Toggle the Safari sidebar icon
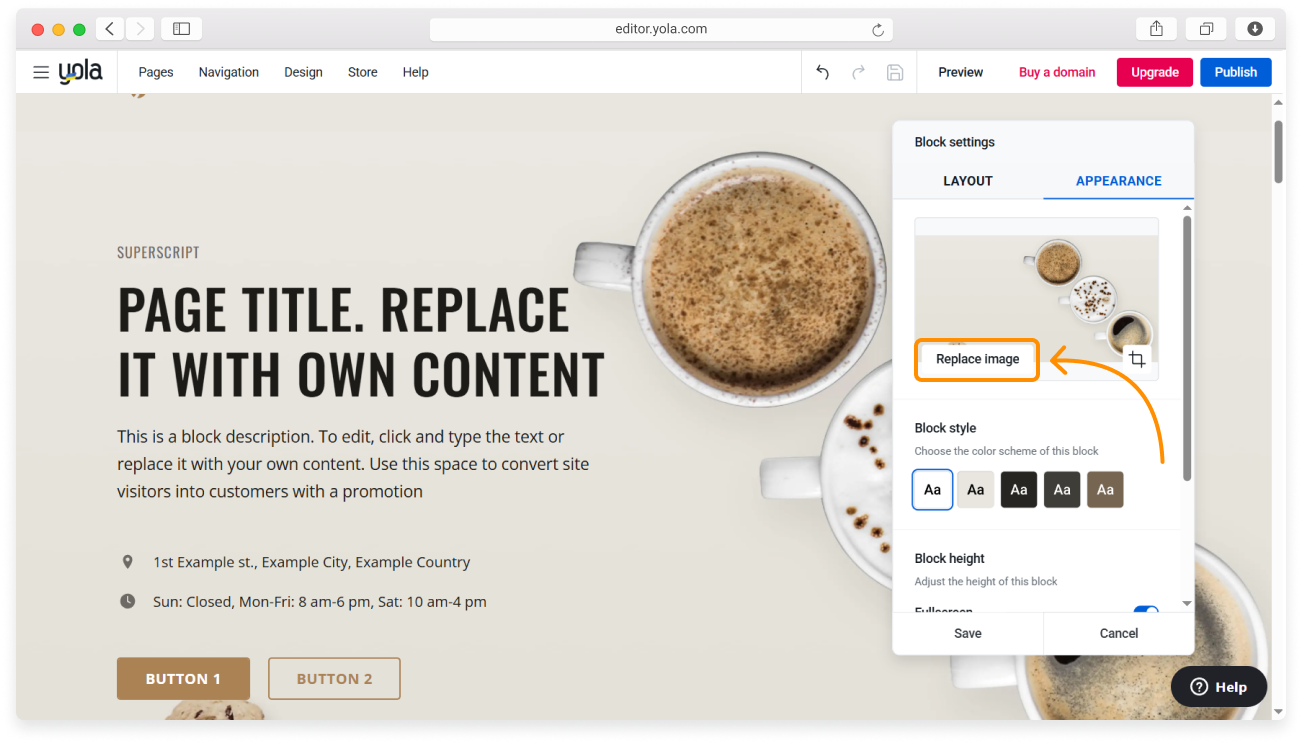1302x744 pixels. [181, 29]
